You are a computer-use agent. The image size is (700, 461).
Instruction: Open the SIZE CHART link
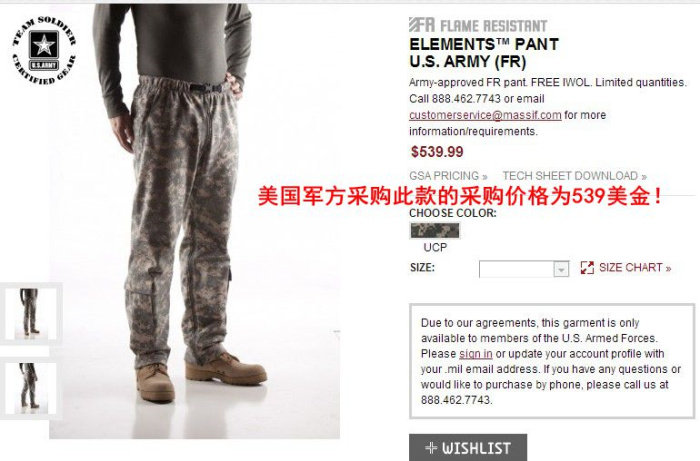635,268
